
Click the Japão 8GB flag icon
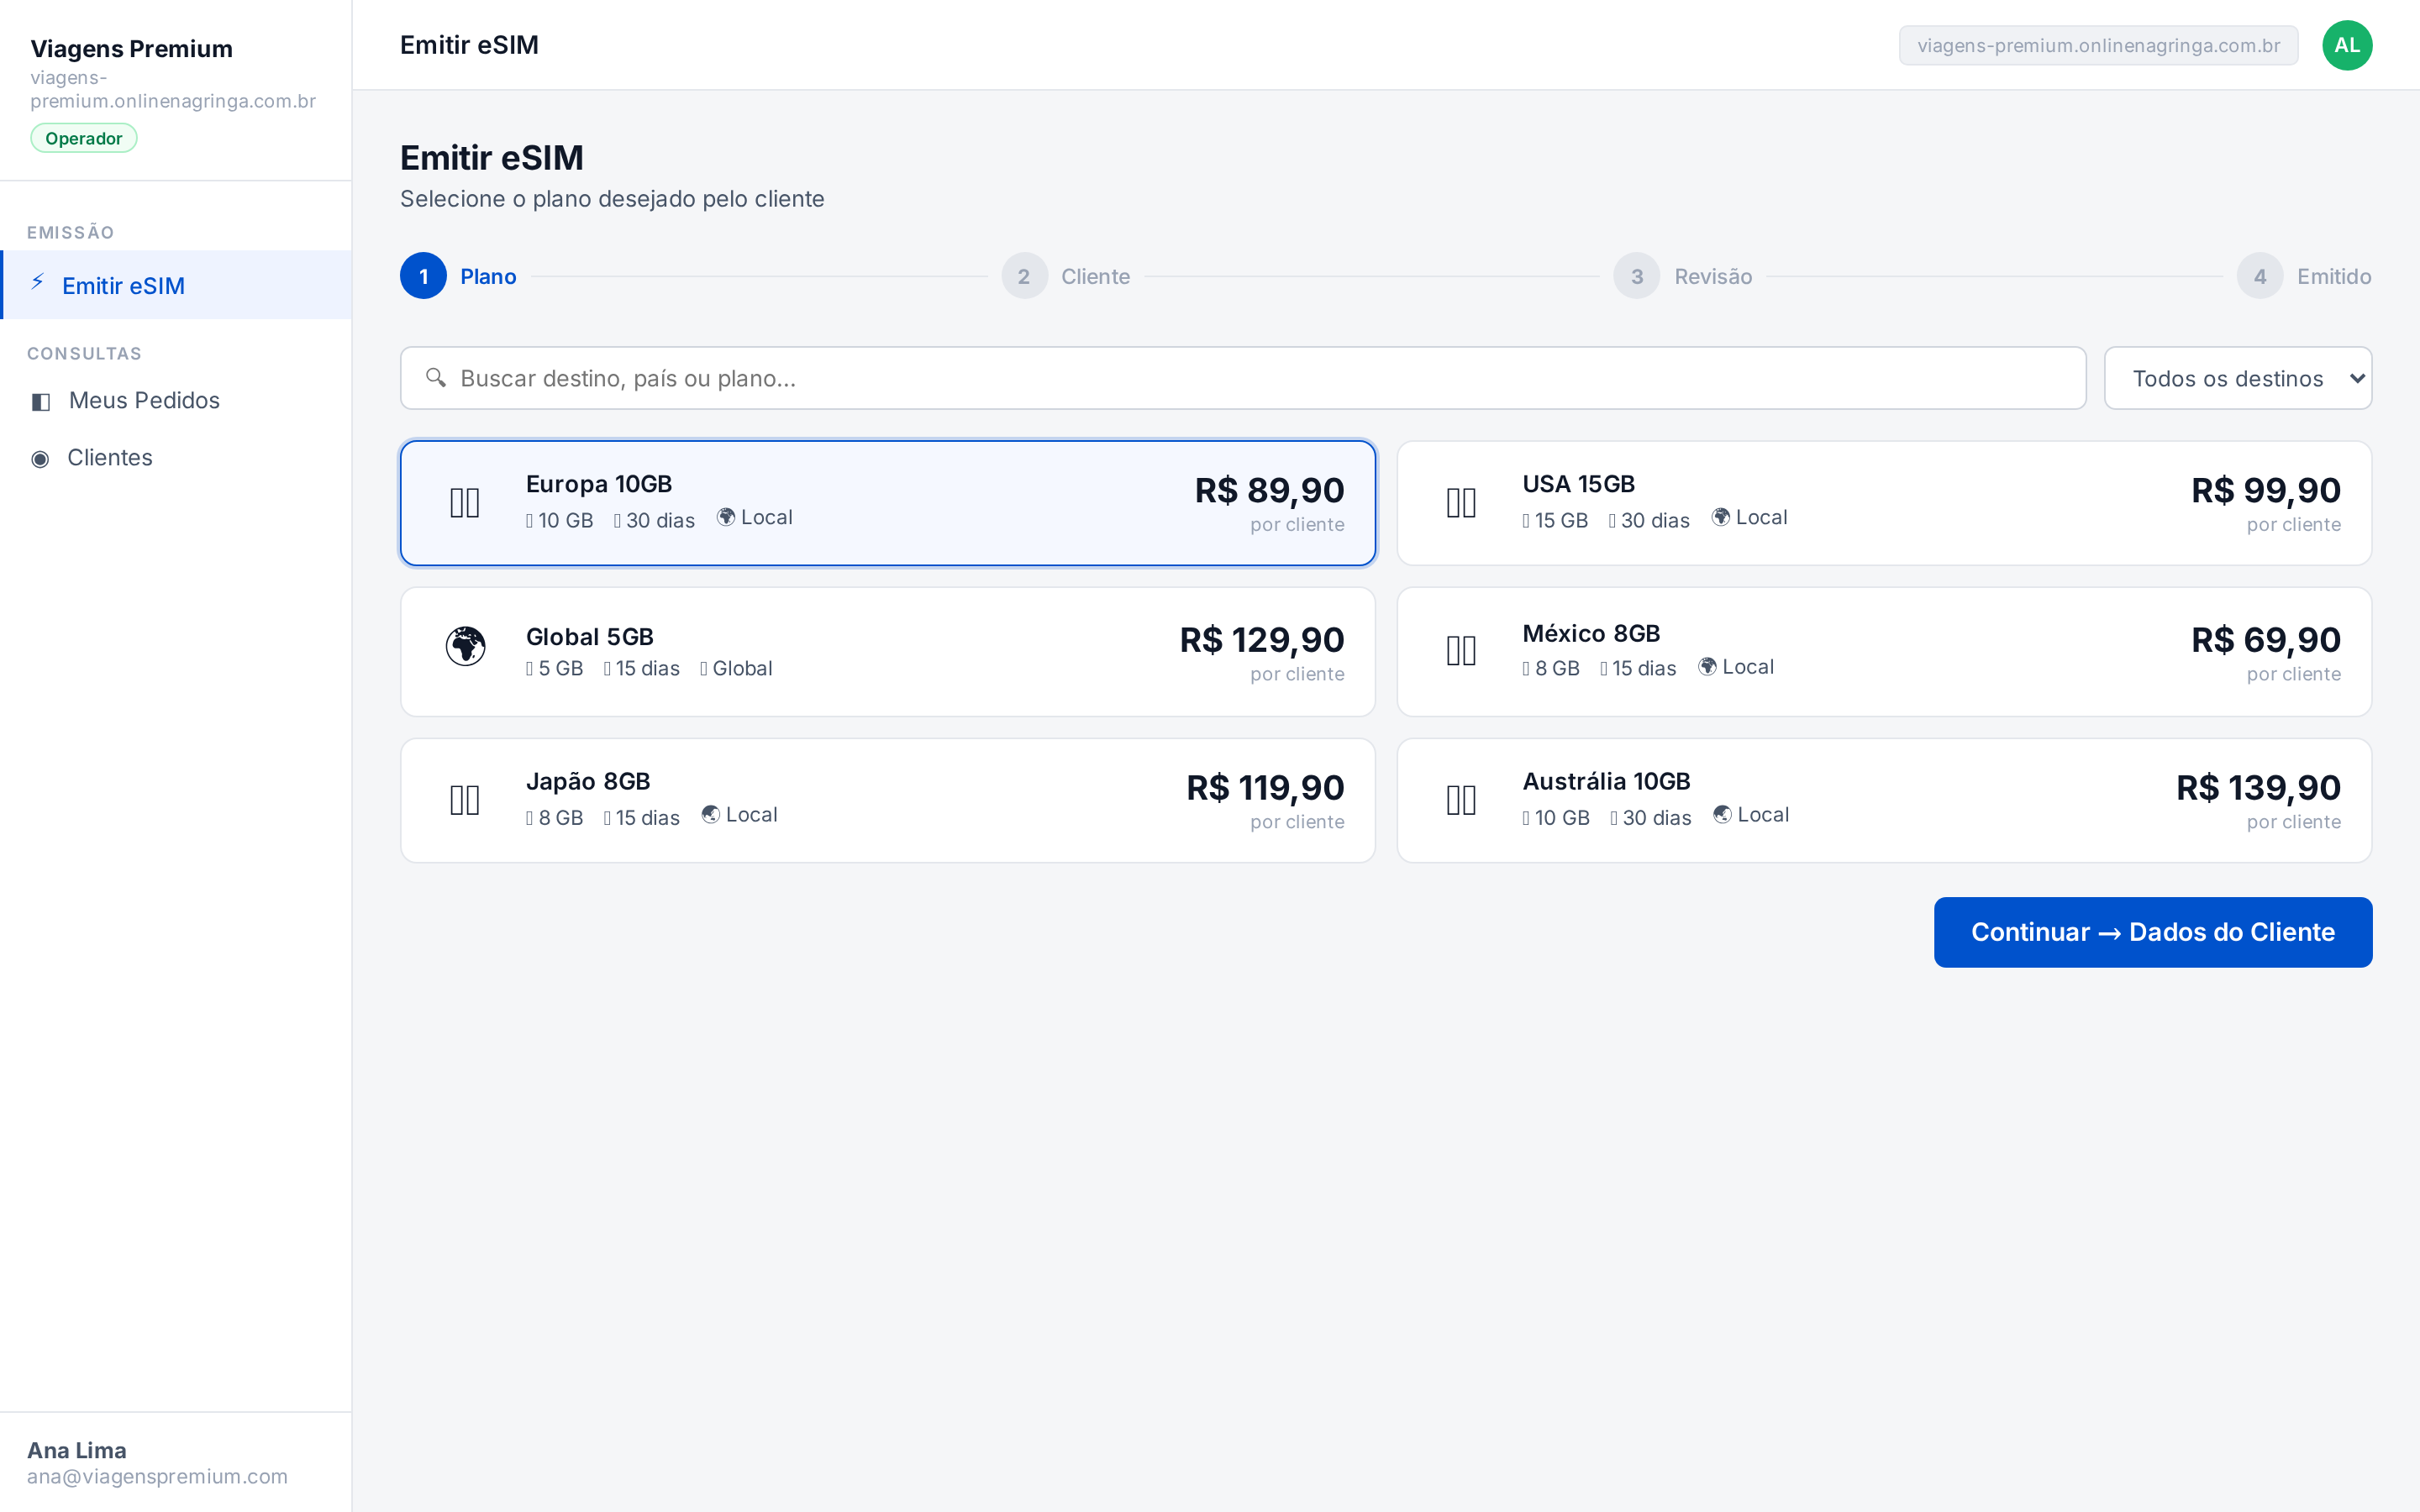pos(465,800)
